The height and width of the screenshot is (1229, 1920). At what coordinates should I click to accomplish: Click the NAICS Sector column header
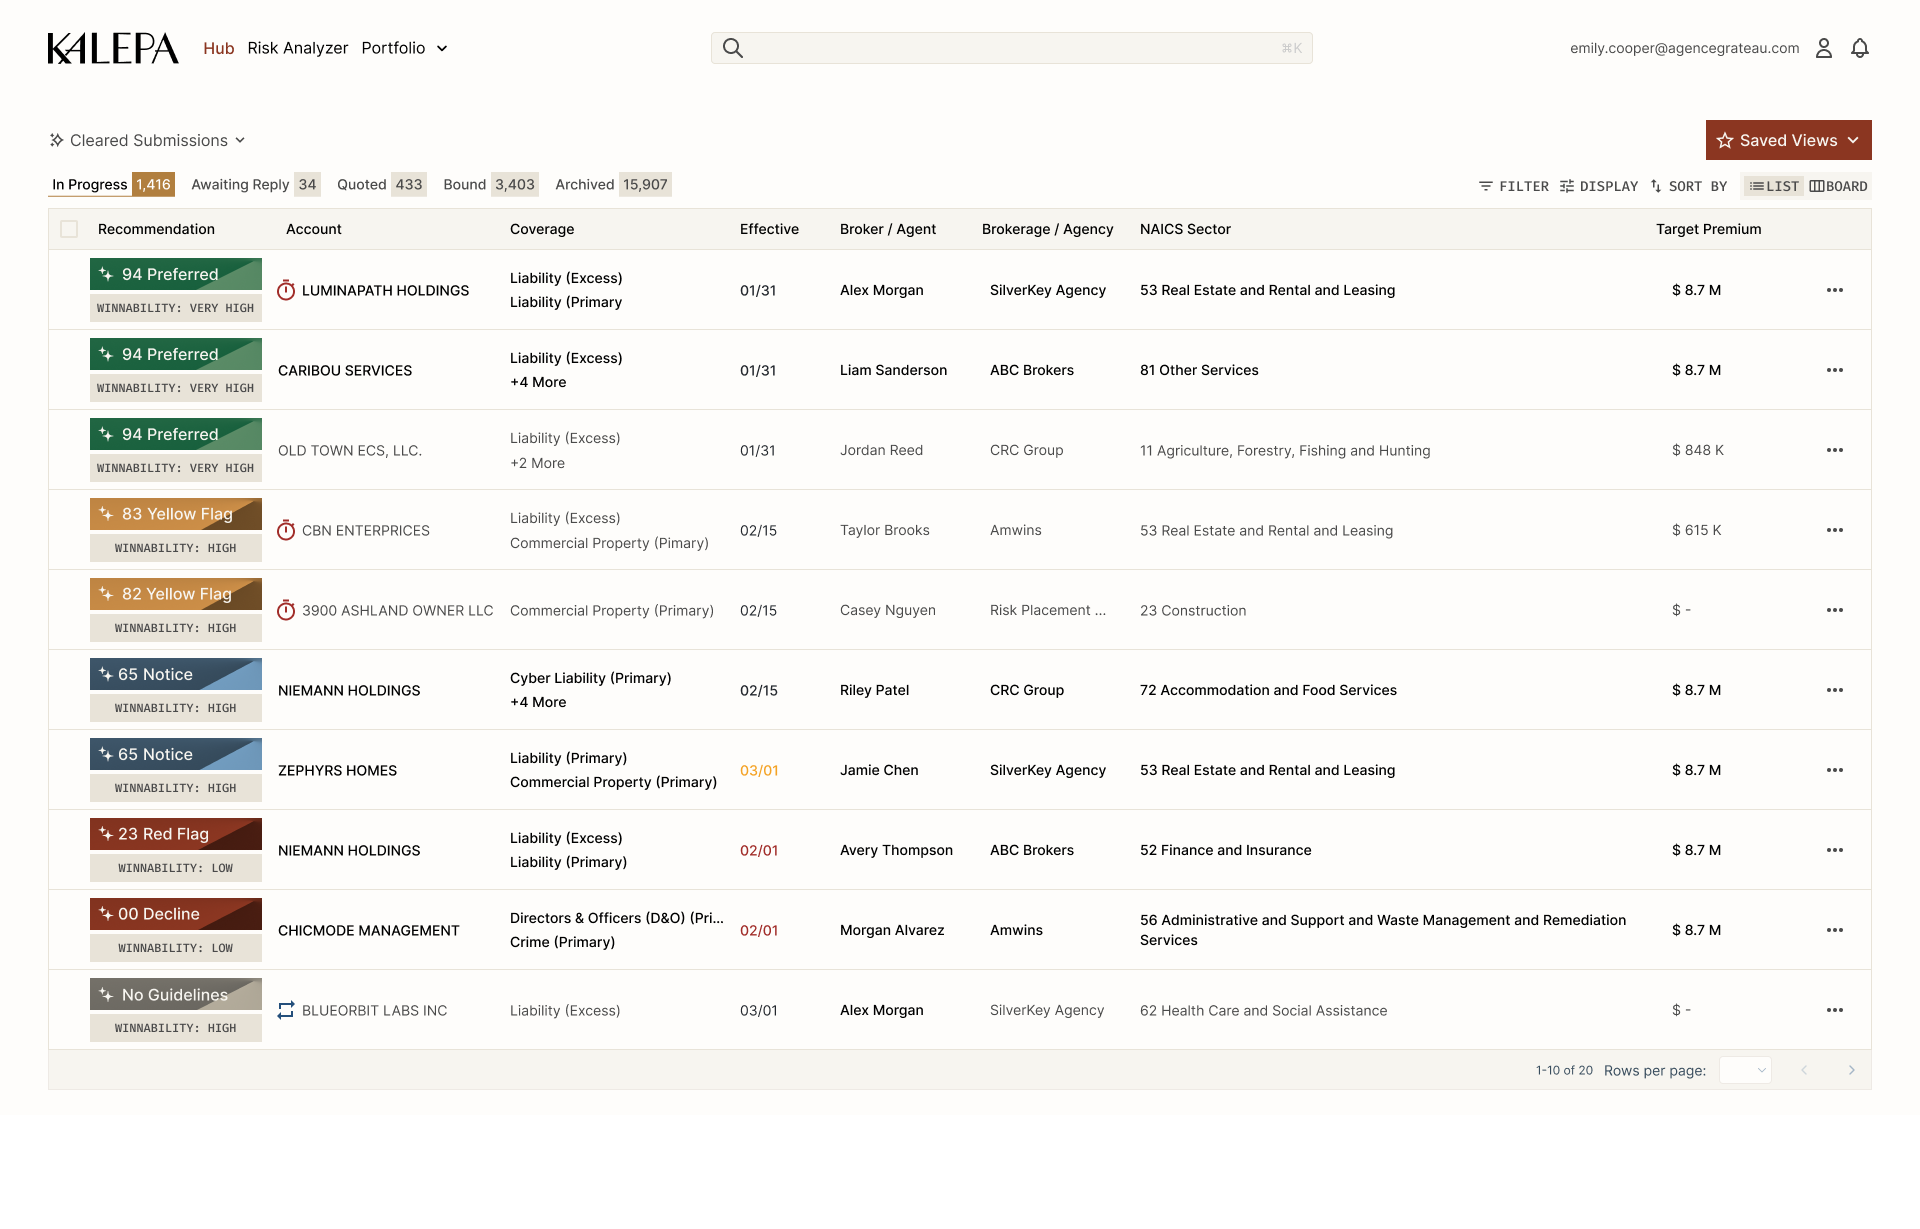[1185, 229]
